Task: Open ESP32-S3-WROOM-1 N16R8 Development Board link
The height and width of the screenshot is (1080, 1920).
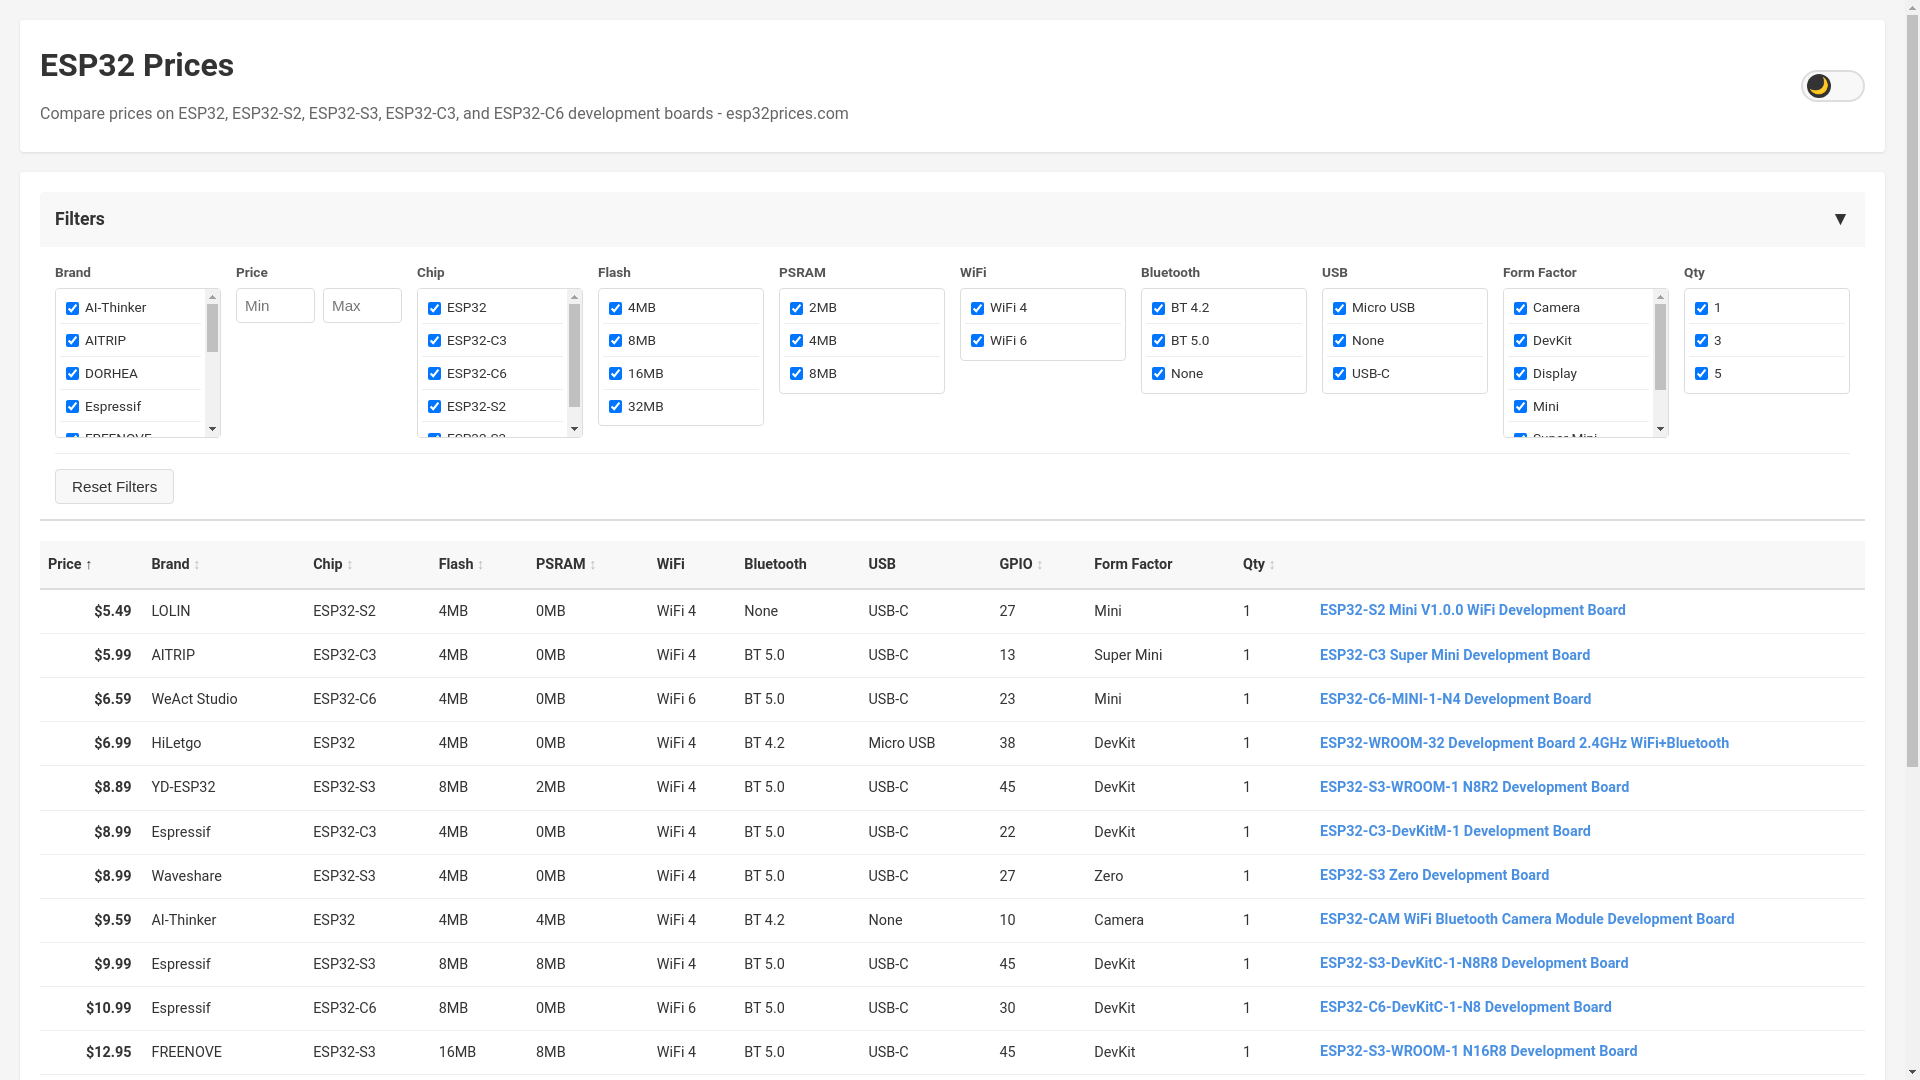Action: coord(1478,1051)
